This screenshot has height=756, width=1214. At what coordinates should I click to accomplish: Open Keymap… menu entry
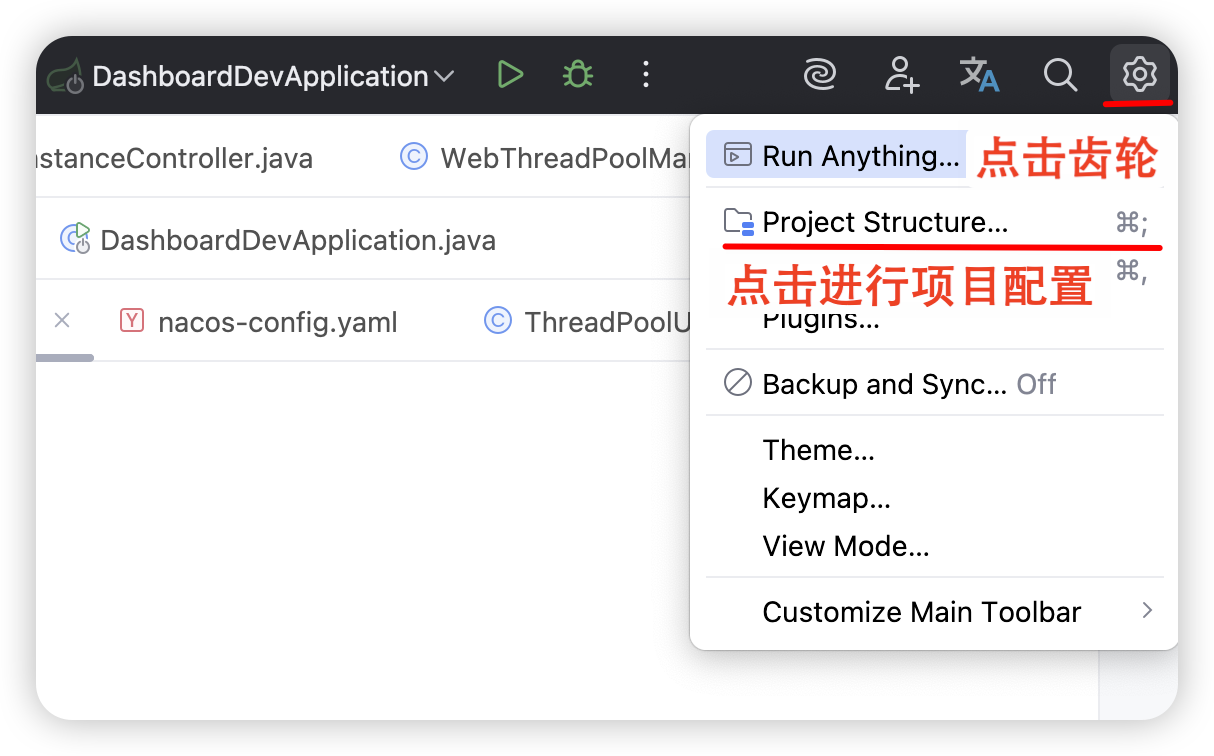(935, 498)
